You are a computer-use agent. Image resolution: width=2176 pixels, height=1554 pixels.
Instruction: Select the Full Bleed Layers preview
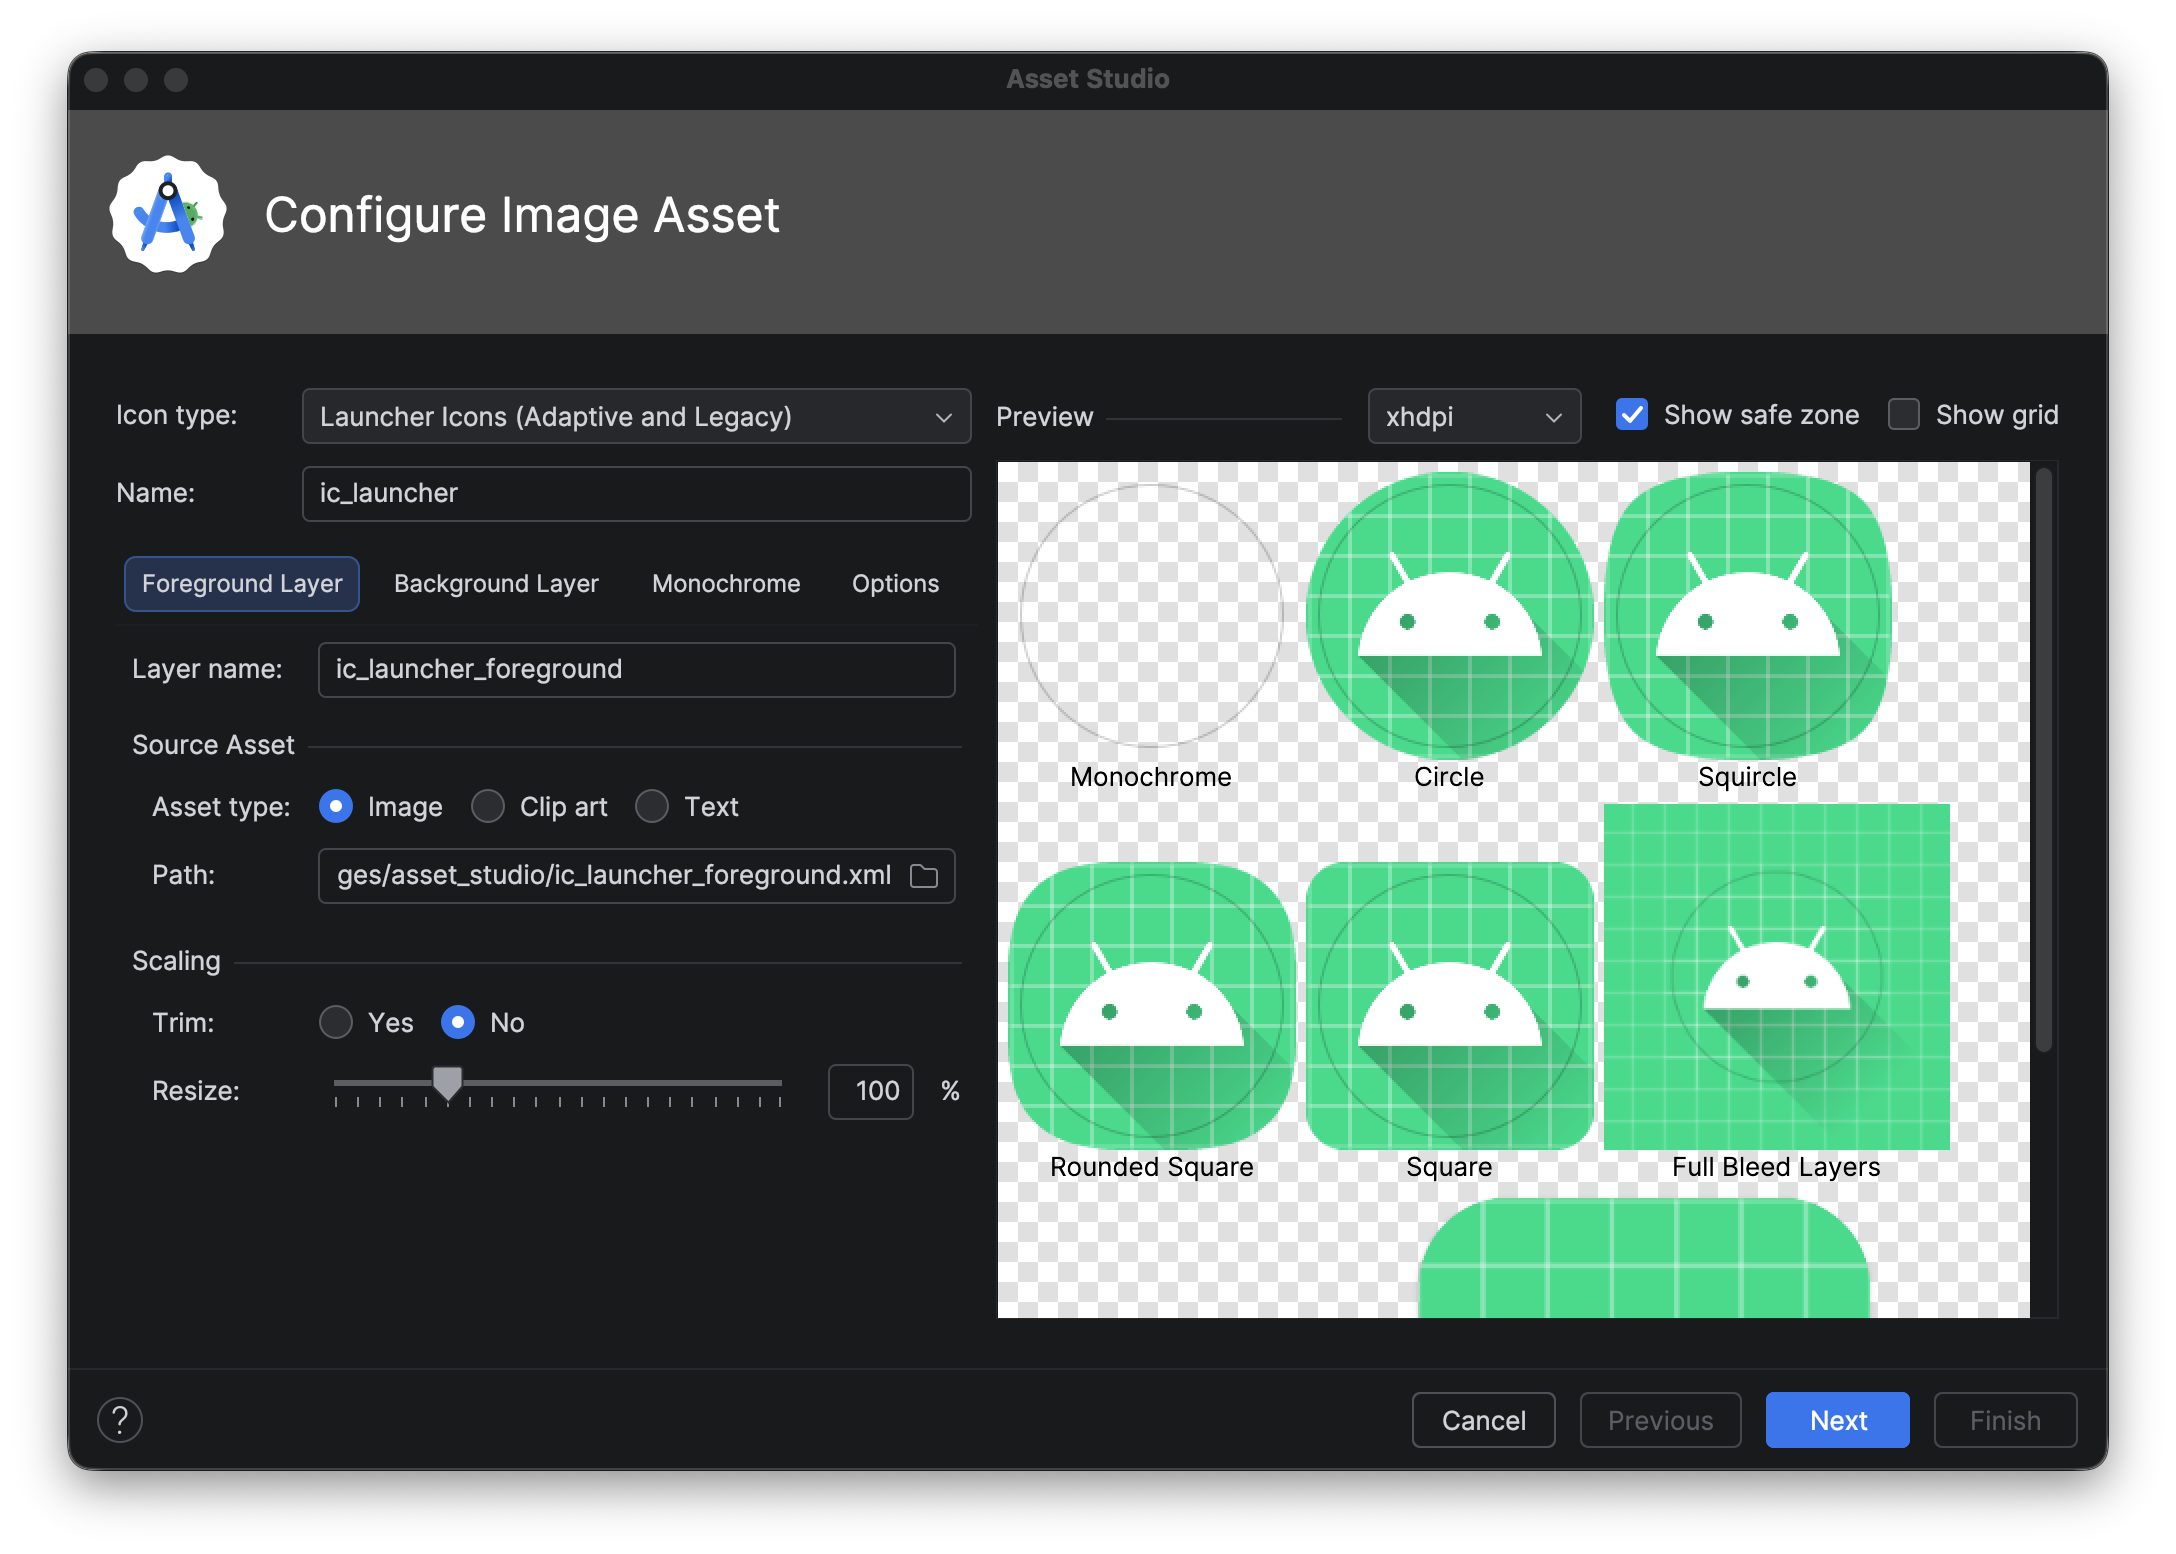[1776, 977]
